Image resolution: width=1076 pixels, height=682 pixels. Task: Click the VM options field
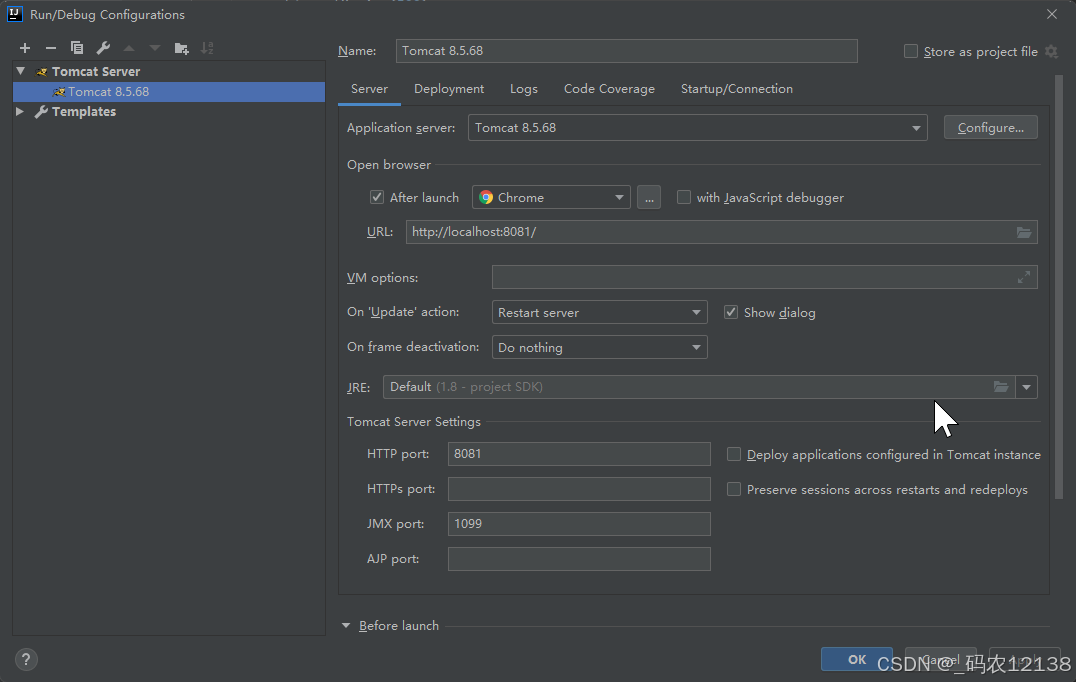point(764,277)
